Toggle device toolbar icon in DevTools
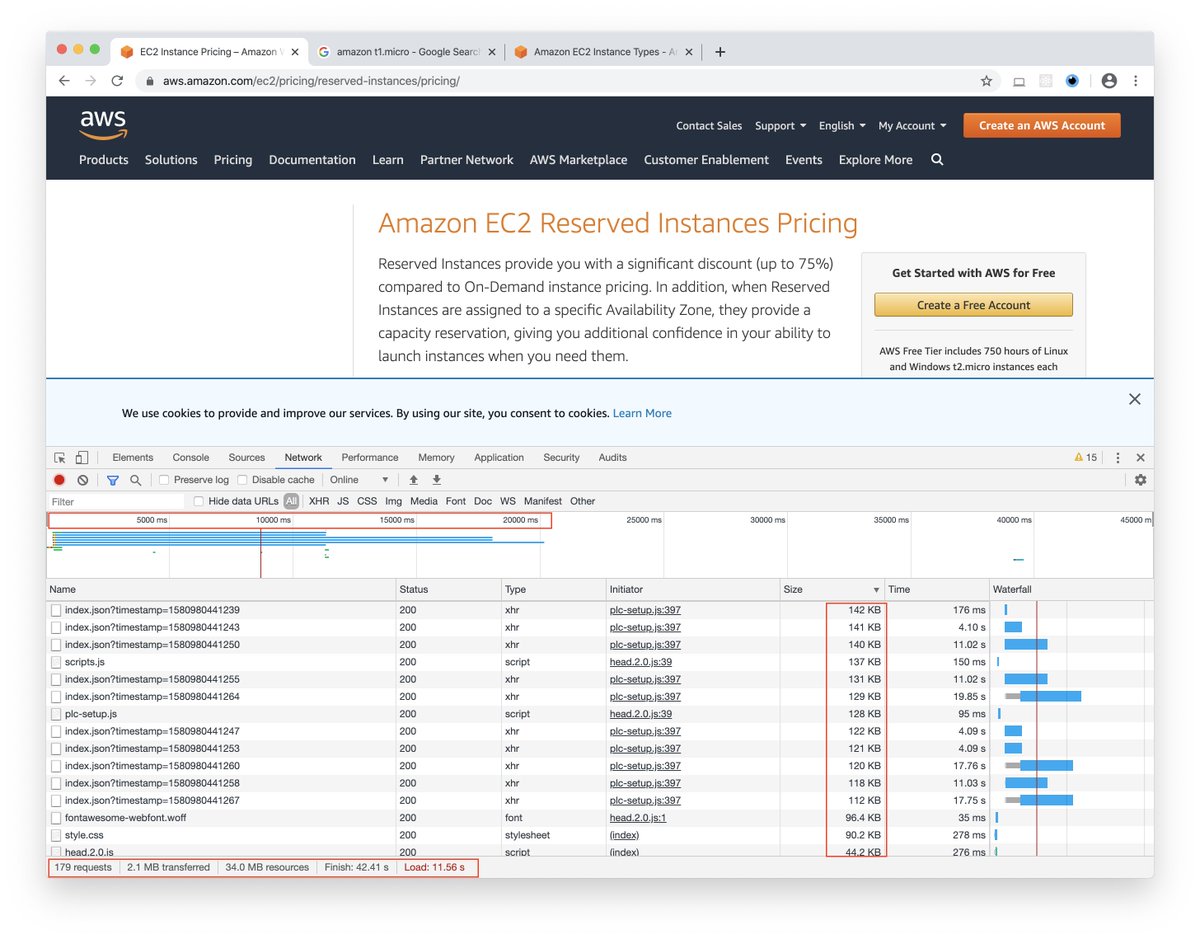1200x939 pixels. tap(82, 457)
